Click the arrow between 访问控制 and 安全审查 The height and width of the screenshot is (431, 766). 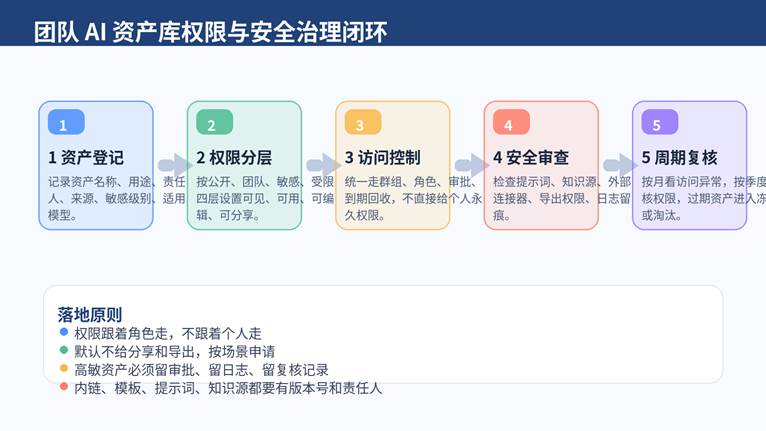click(471, 165)
